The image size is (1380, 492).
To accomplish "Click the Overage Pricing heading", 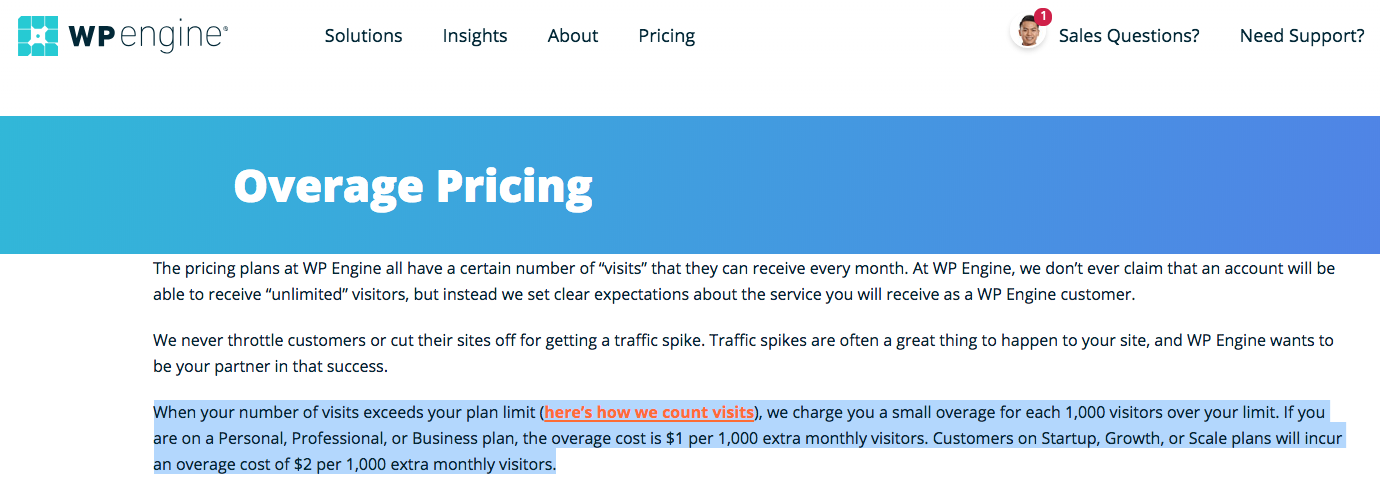I will pyautogui.click(x=413, y=186).
